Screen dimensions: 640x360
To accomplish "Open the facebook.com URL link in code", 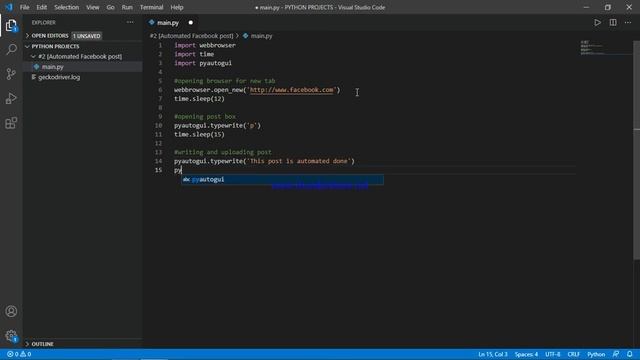I will [291, 90].
